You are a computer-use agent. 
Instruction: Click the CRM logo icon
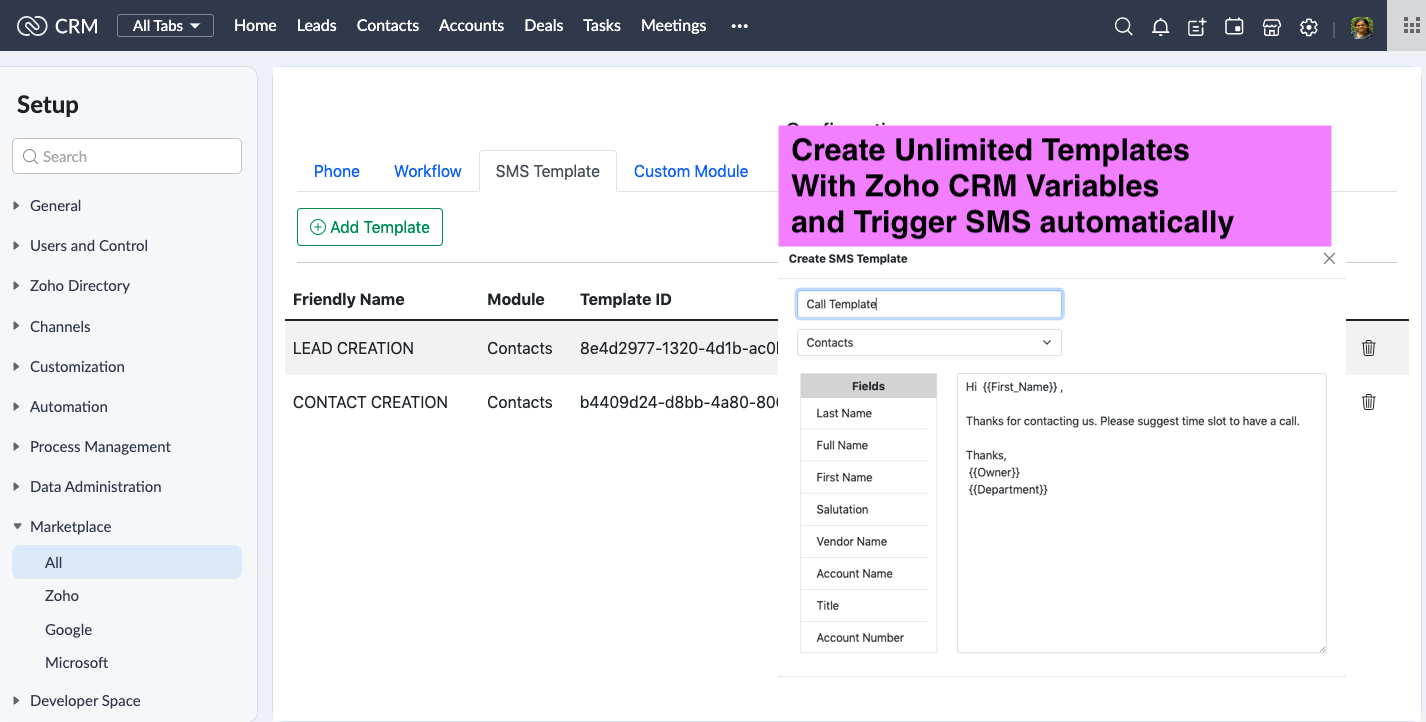click(x=29, y=26)
